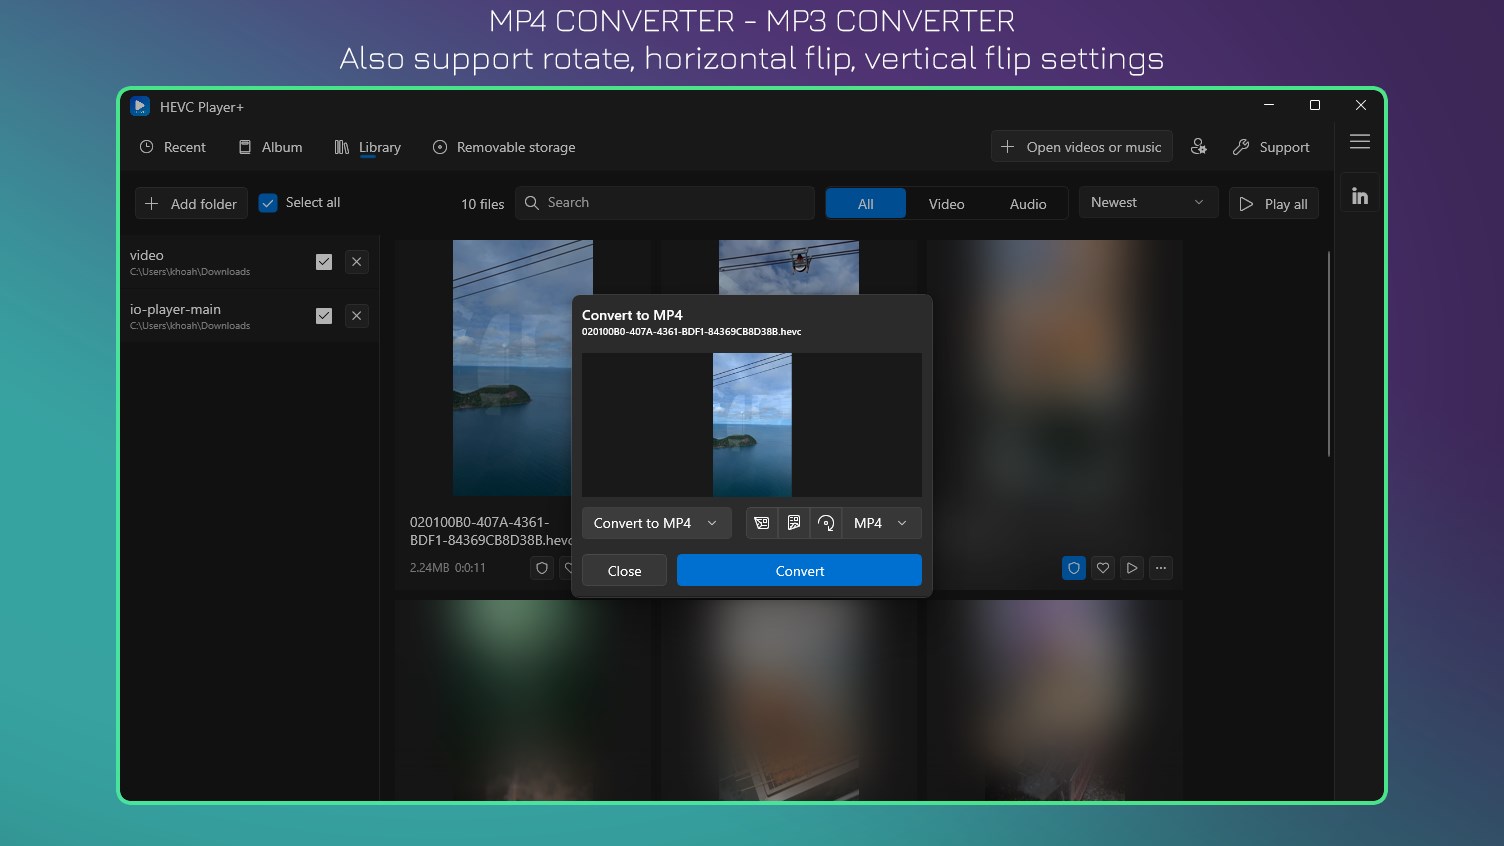Open the Newest sort dropdown

[1148, 203]
